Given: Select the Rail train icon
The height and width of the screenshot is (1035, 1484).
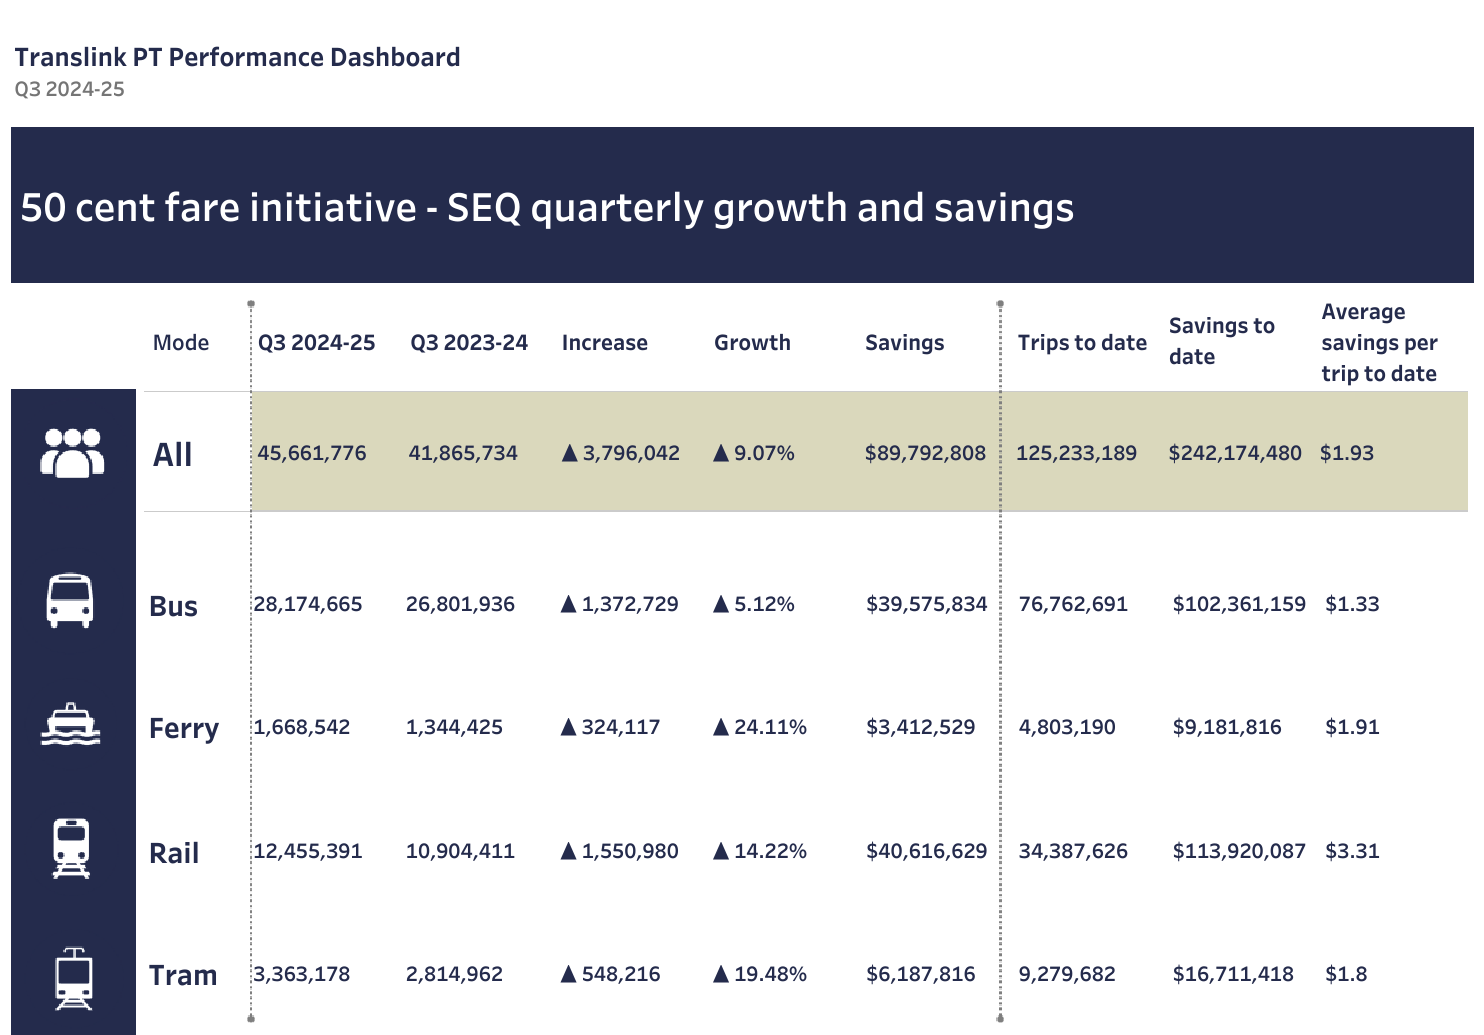Looking at the screenshot, I should 71,849.
